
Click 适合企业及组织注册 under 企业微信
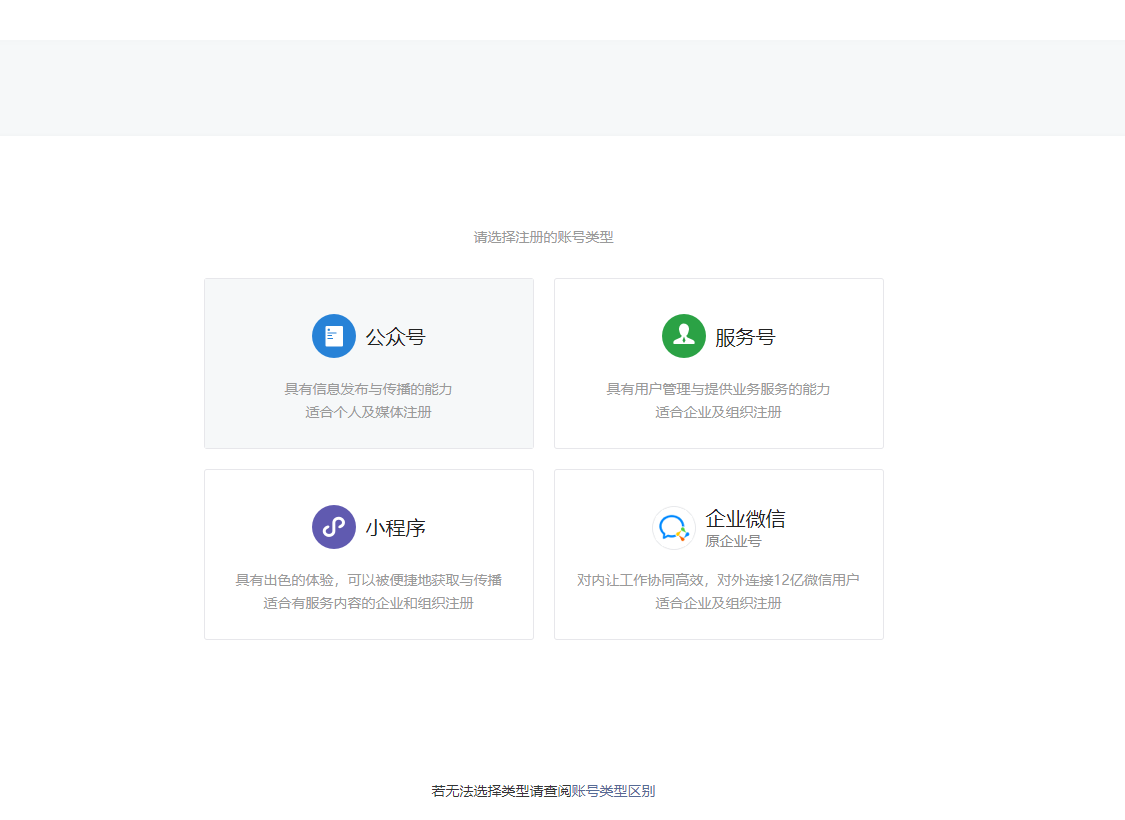(x=718, y=603)
